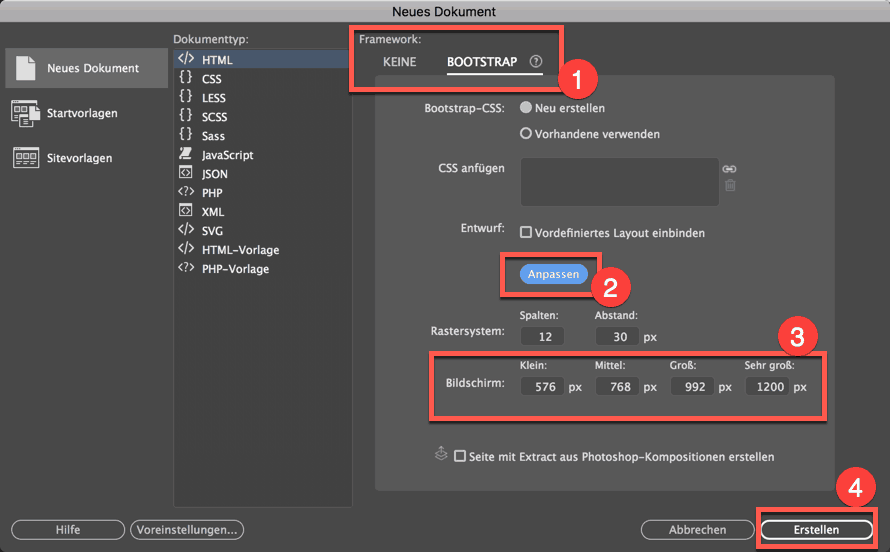Click the Anpassen button

553,274
